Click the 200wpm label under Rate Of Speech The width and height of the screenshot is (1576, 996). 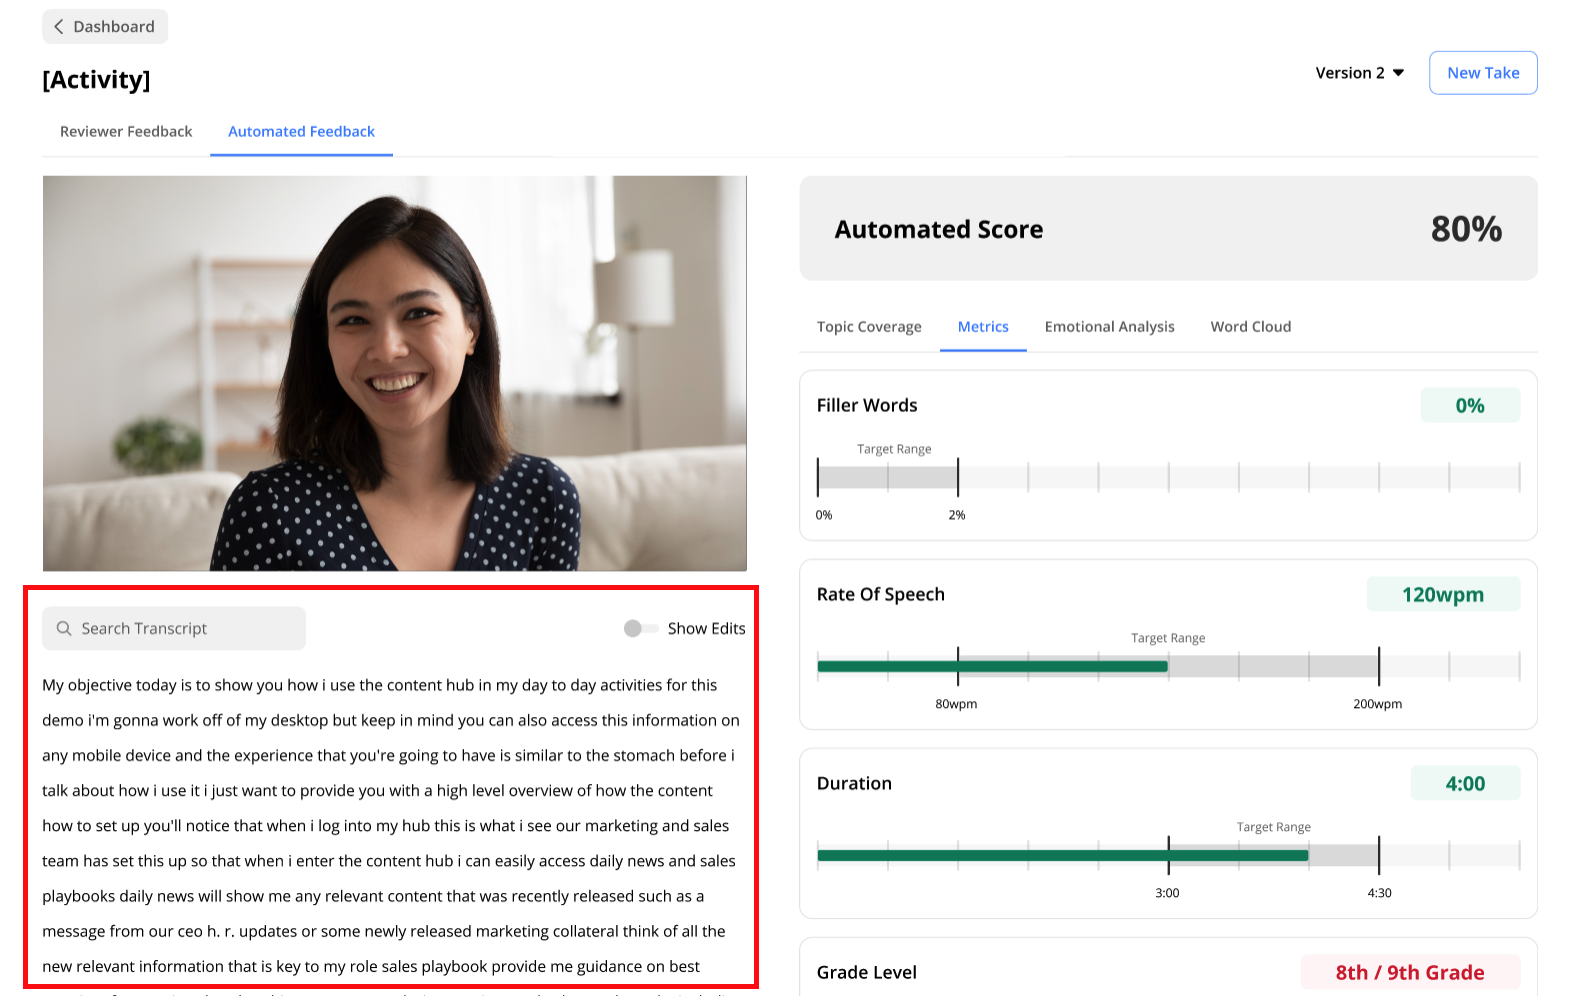click(1378, 704)
